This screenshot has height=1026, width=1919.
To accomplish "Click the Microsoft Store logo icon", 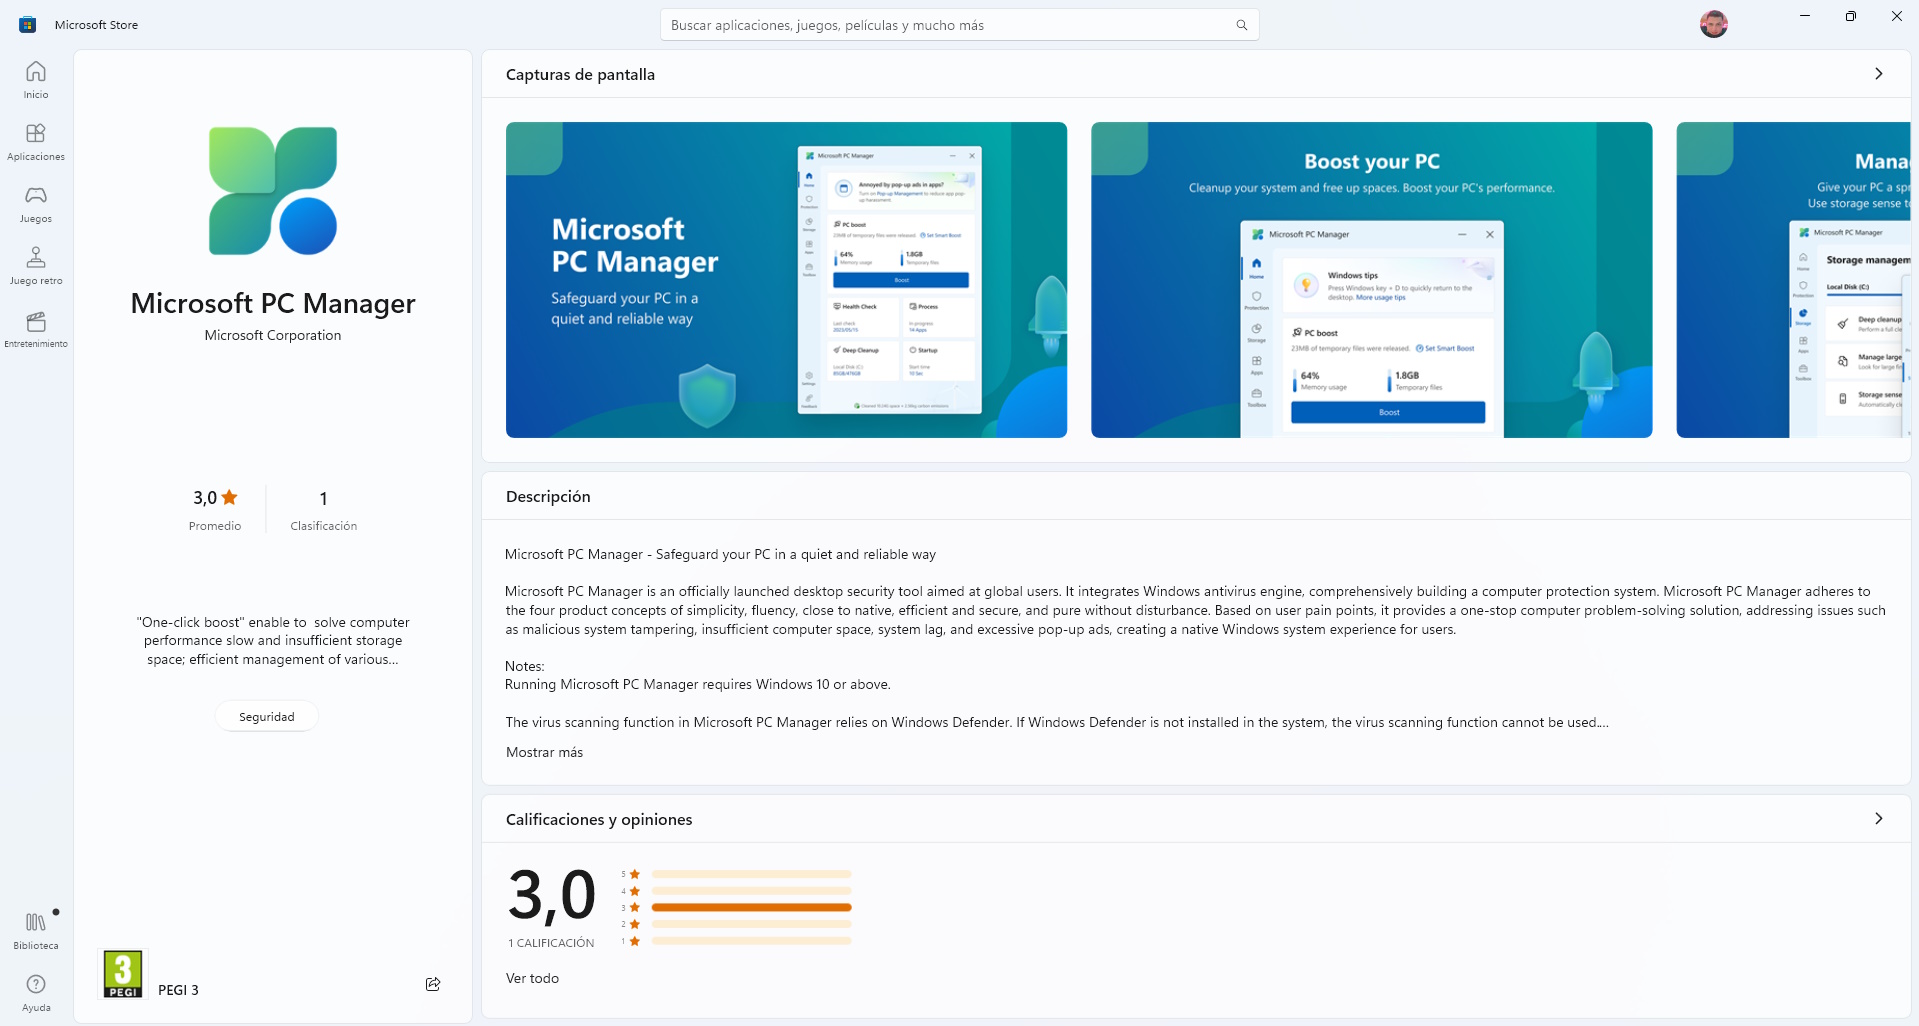I will 28,25.
